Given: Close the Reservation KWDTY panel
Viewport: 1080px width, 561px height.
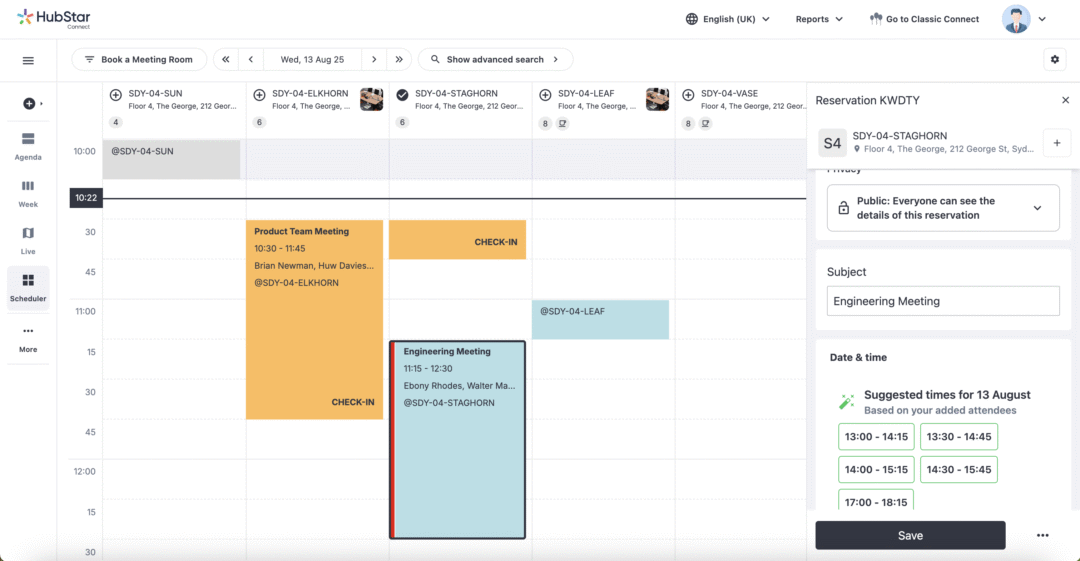Looking at the screenshot, I should 1066,100.
